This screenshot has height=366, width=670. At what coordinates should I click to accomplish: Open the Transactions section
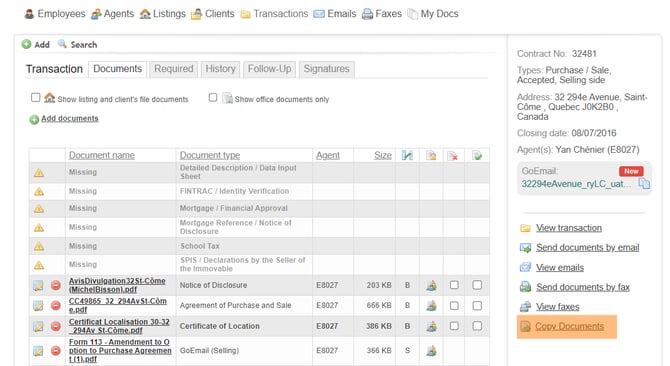point(274,14)
